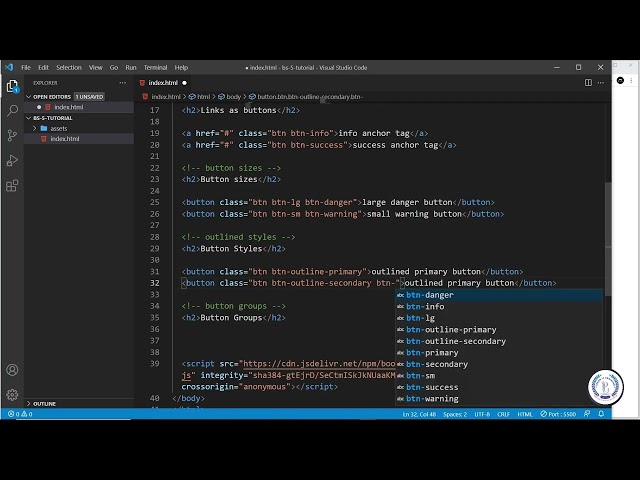Open the Accounts menu icon
The width and height of the screenshot is (640, 480).
coord(12,370)
